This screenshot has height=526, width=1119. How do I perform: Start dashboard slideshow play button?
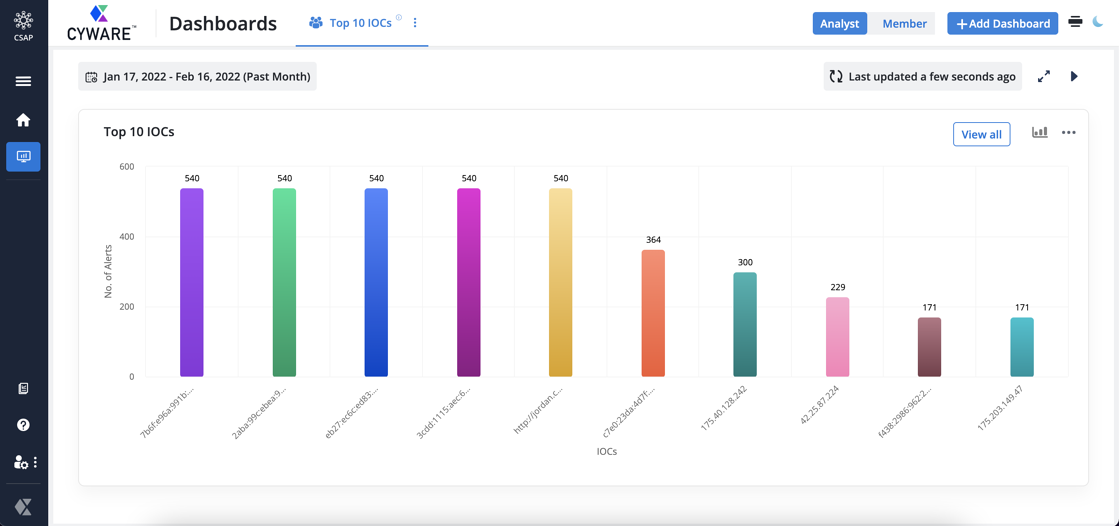click(x=1074, y=76)
